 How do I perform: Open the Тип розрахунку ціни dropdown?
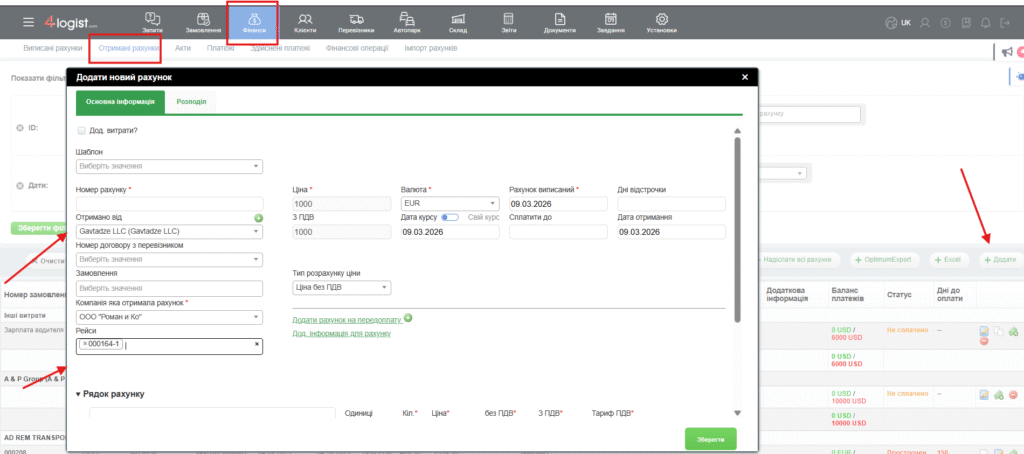pyautogui.click(x=341, y=288)
